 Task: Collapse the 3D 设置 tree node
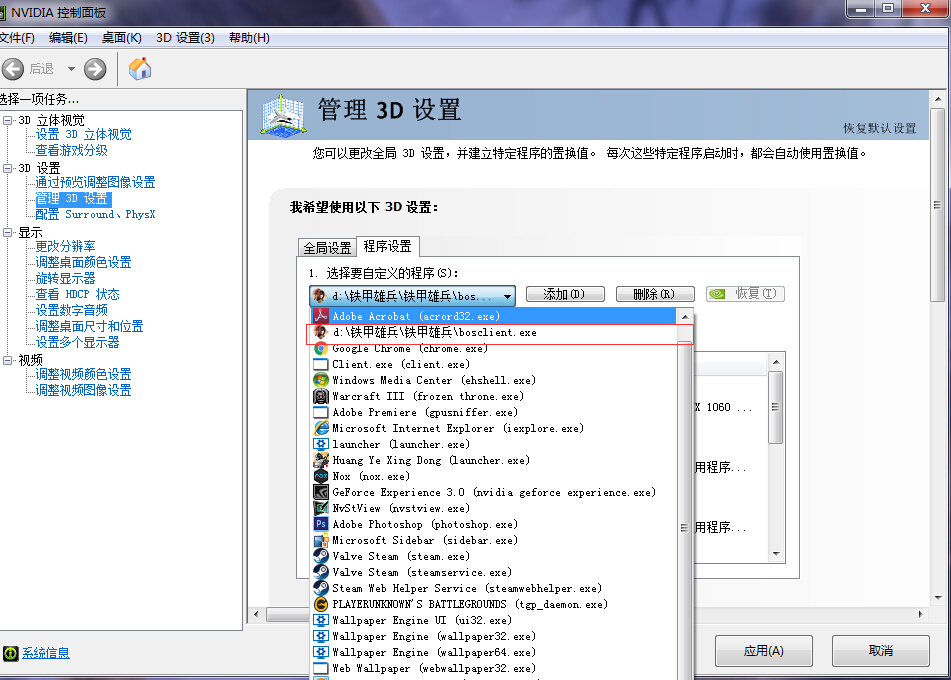click(8, 168)
